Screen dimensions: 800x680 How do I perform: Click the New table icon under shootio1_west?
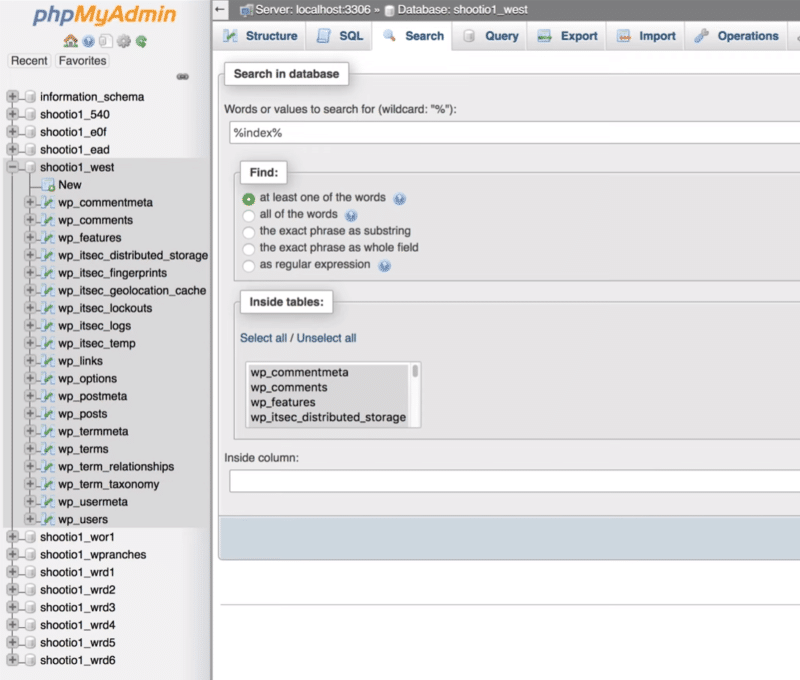48,185
